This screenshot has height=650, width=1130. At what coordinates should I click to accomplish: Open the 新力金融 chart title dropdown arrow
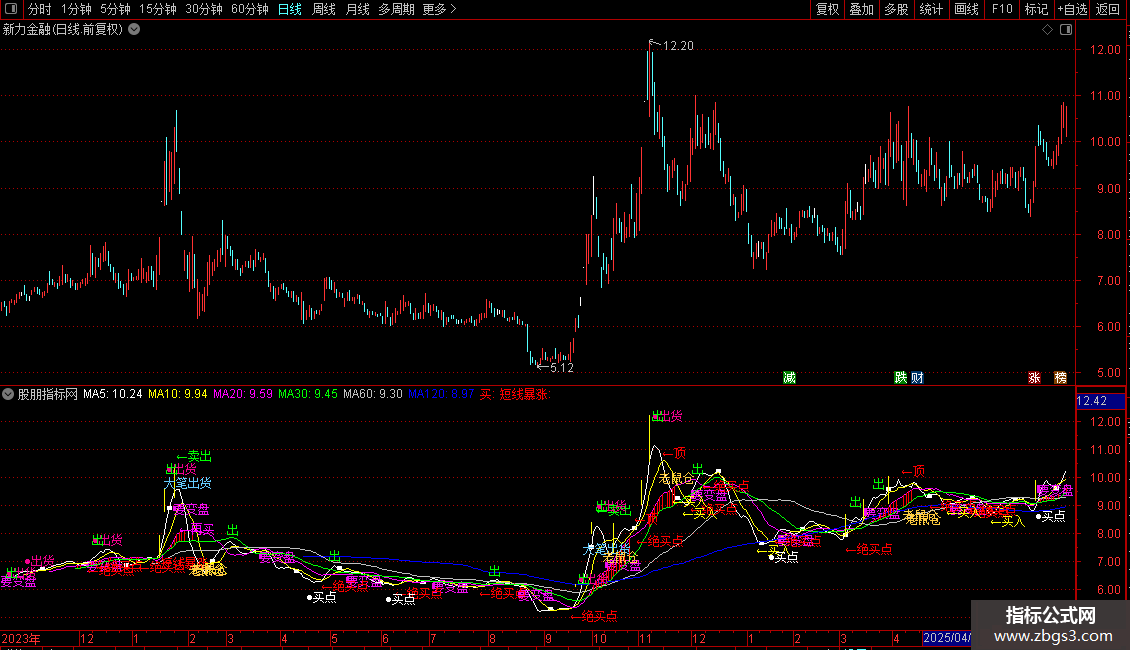coord(134,30)
